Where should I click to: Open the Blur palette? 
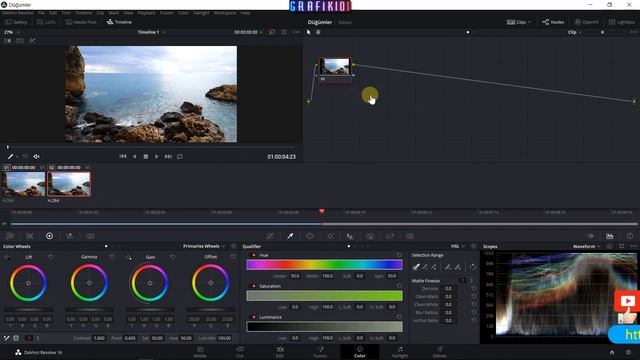click(x=350, y=236)
